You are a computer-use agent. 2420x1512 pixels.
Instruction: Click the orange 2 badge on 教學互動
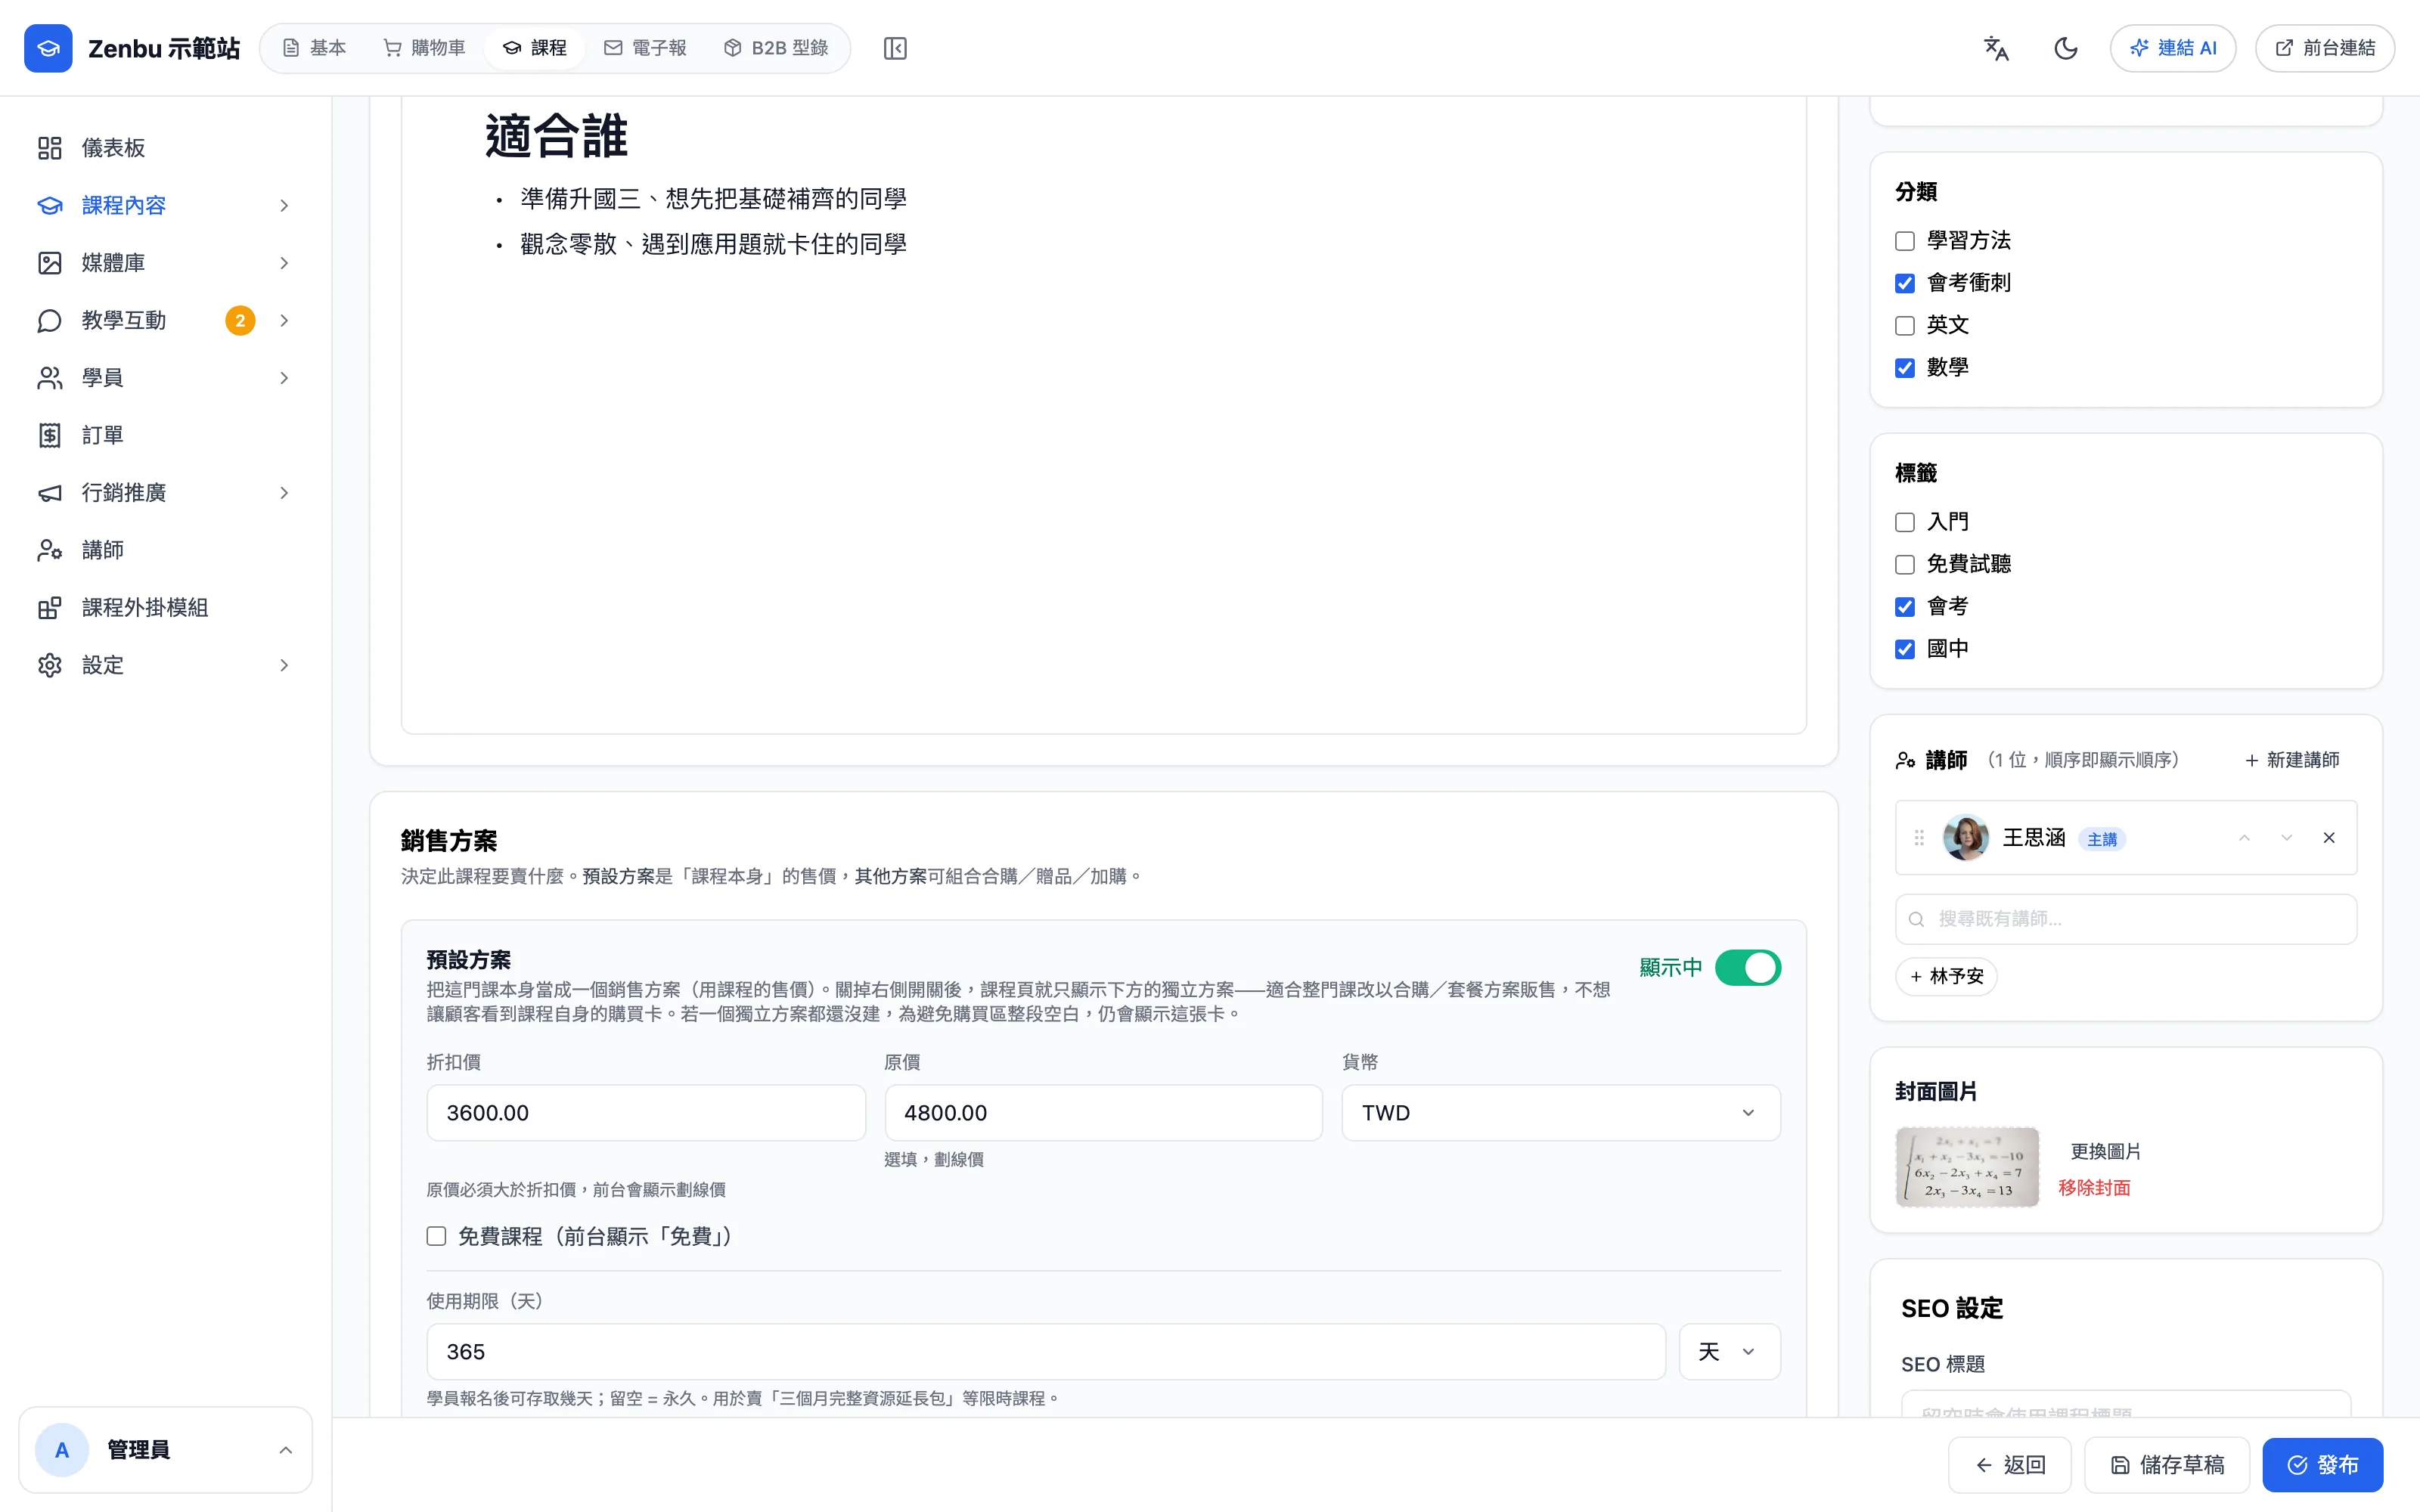tap(240, 320)
